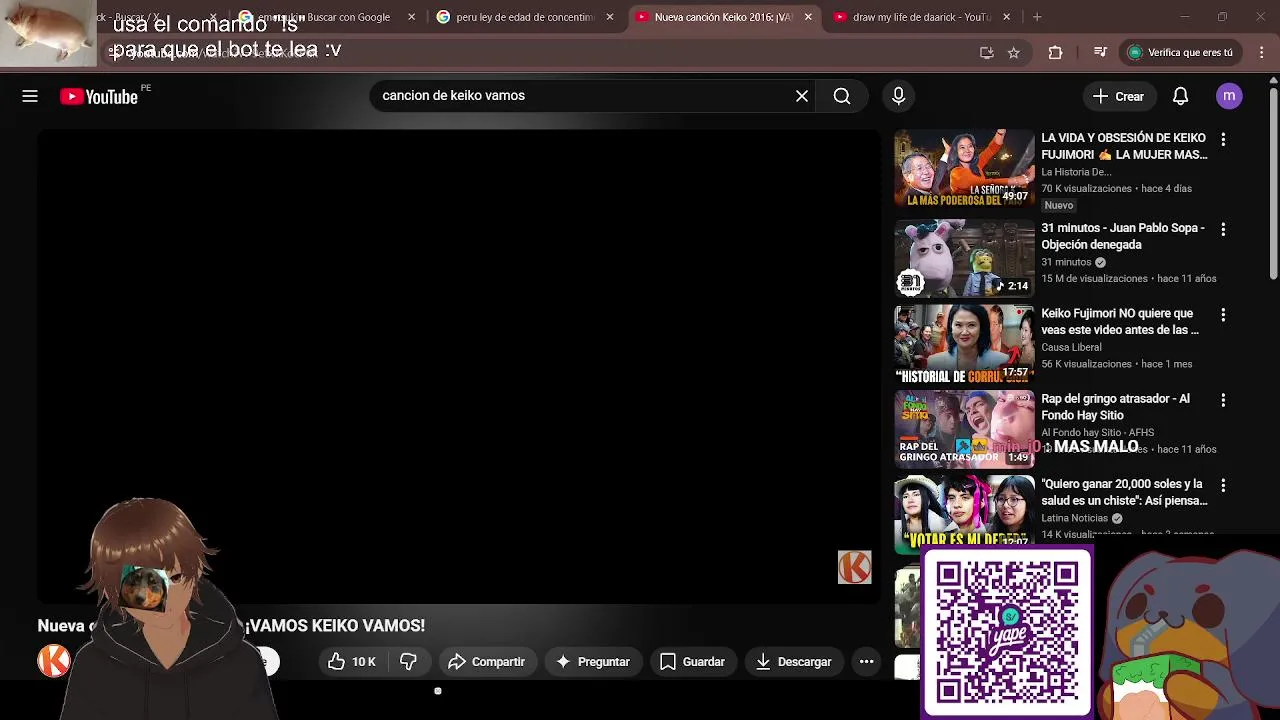Open options for Rap del gringo atrasador video
Image resolution: width=1280 pixels, height=720 pixels.
point(1223,400)
